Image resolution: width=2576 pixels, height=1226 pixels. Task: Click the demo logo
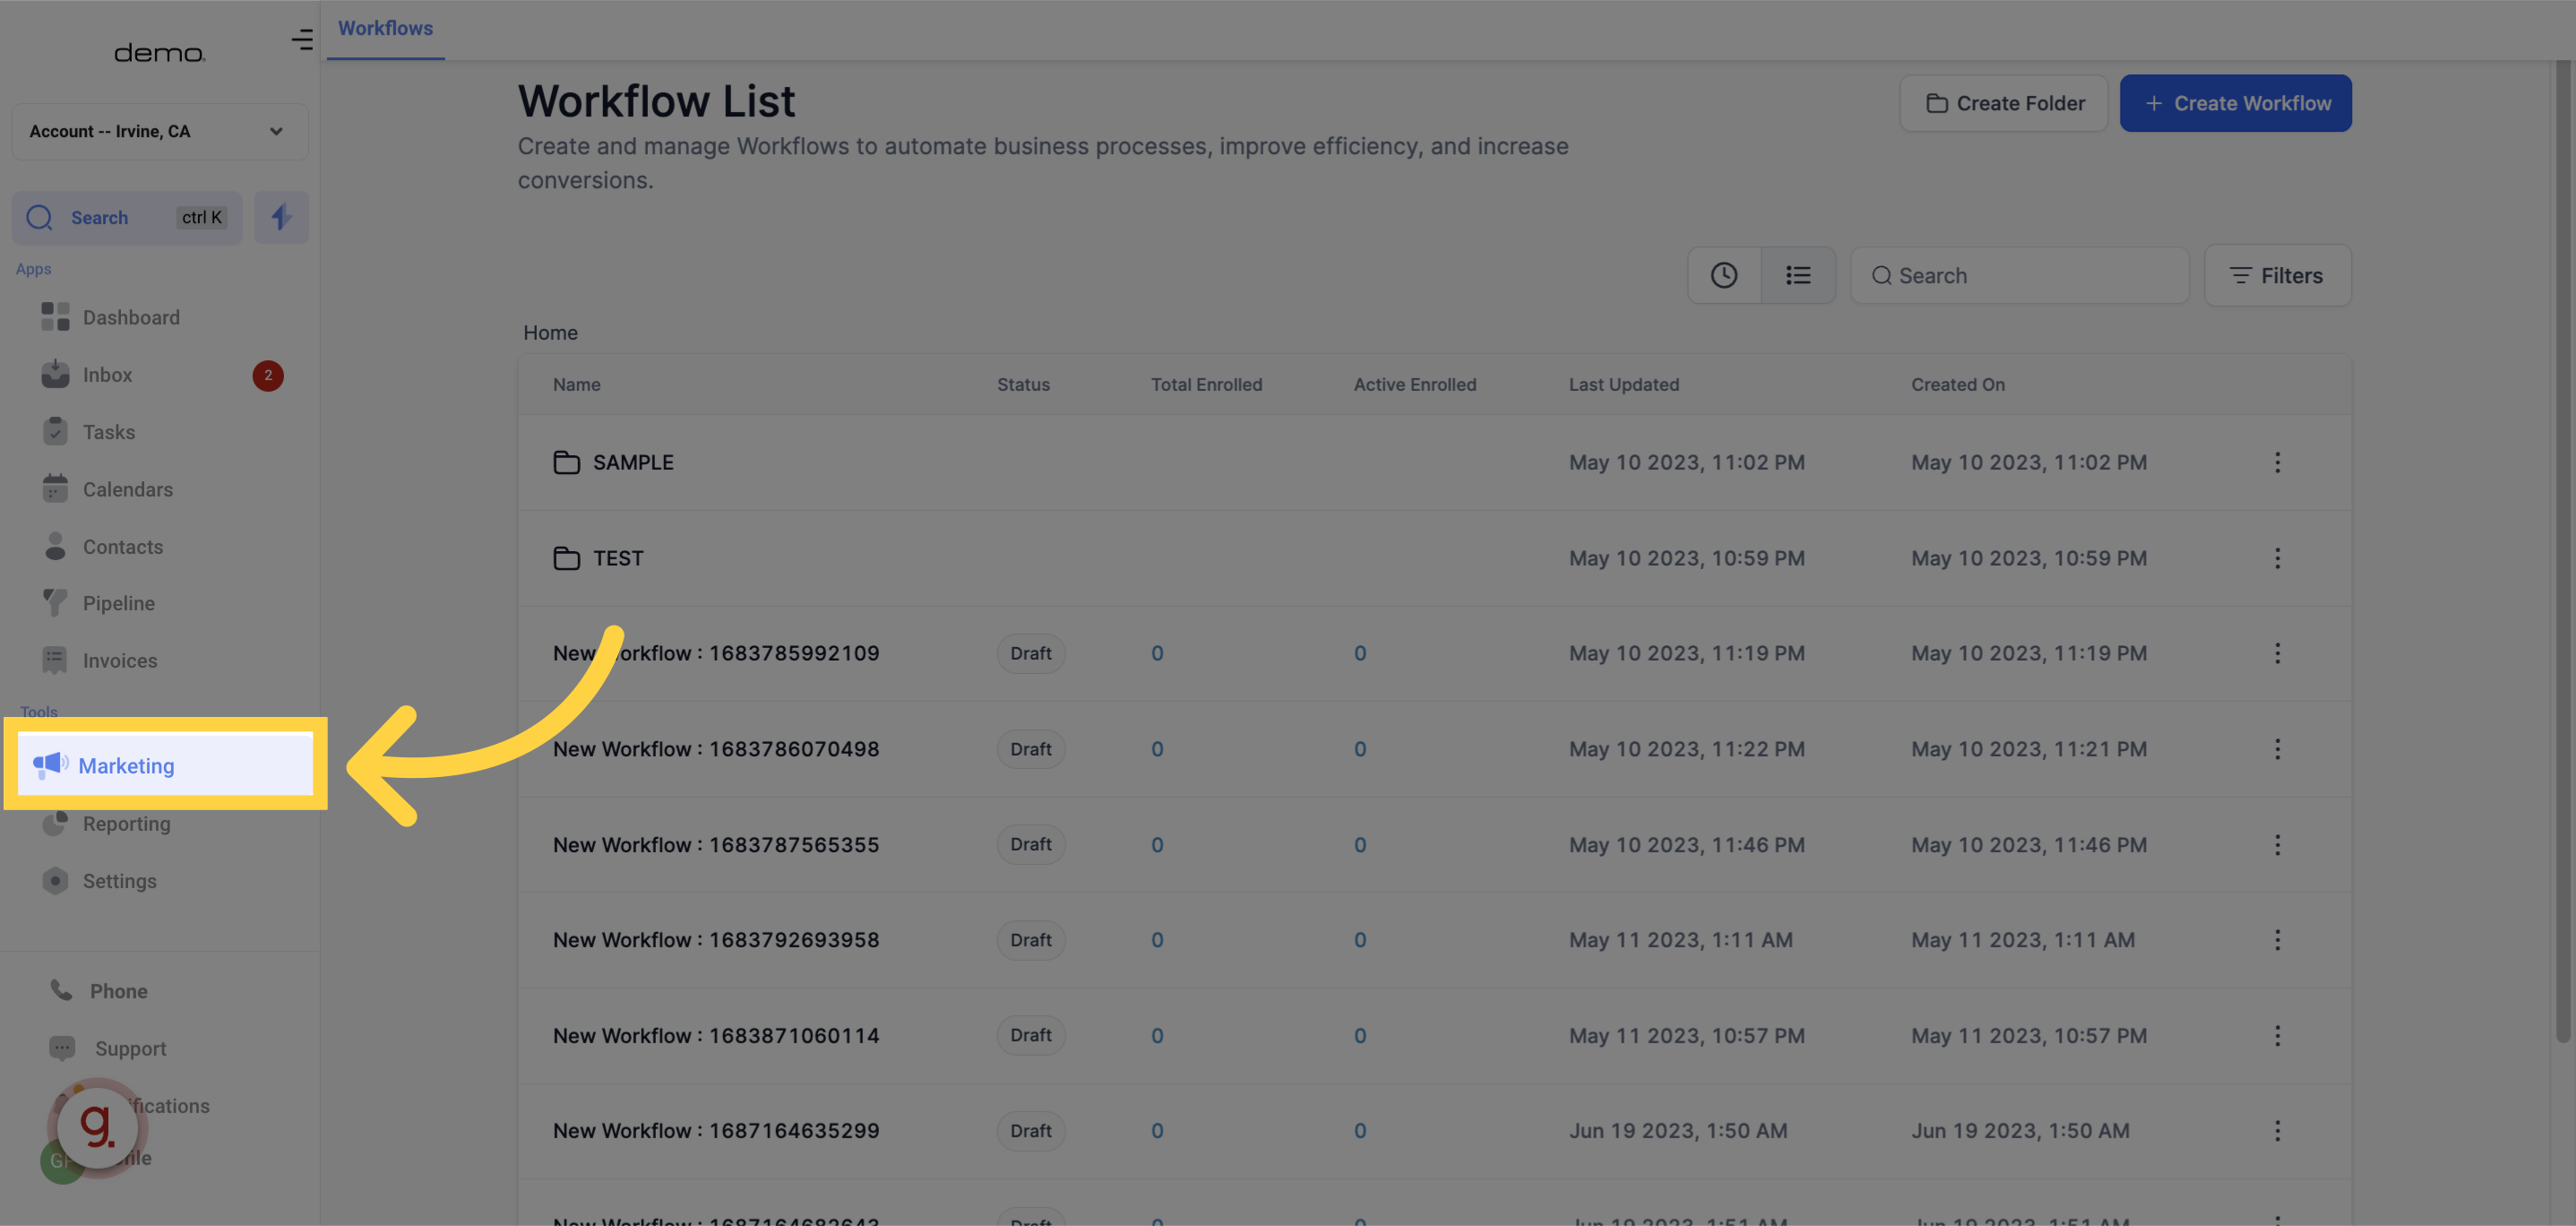160,52
